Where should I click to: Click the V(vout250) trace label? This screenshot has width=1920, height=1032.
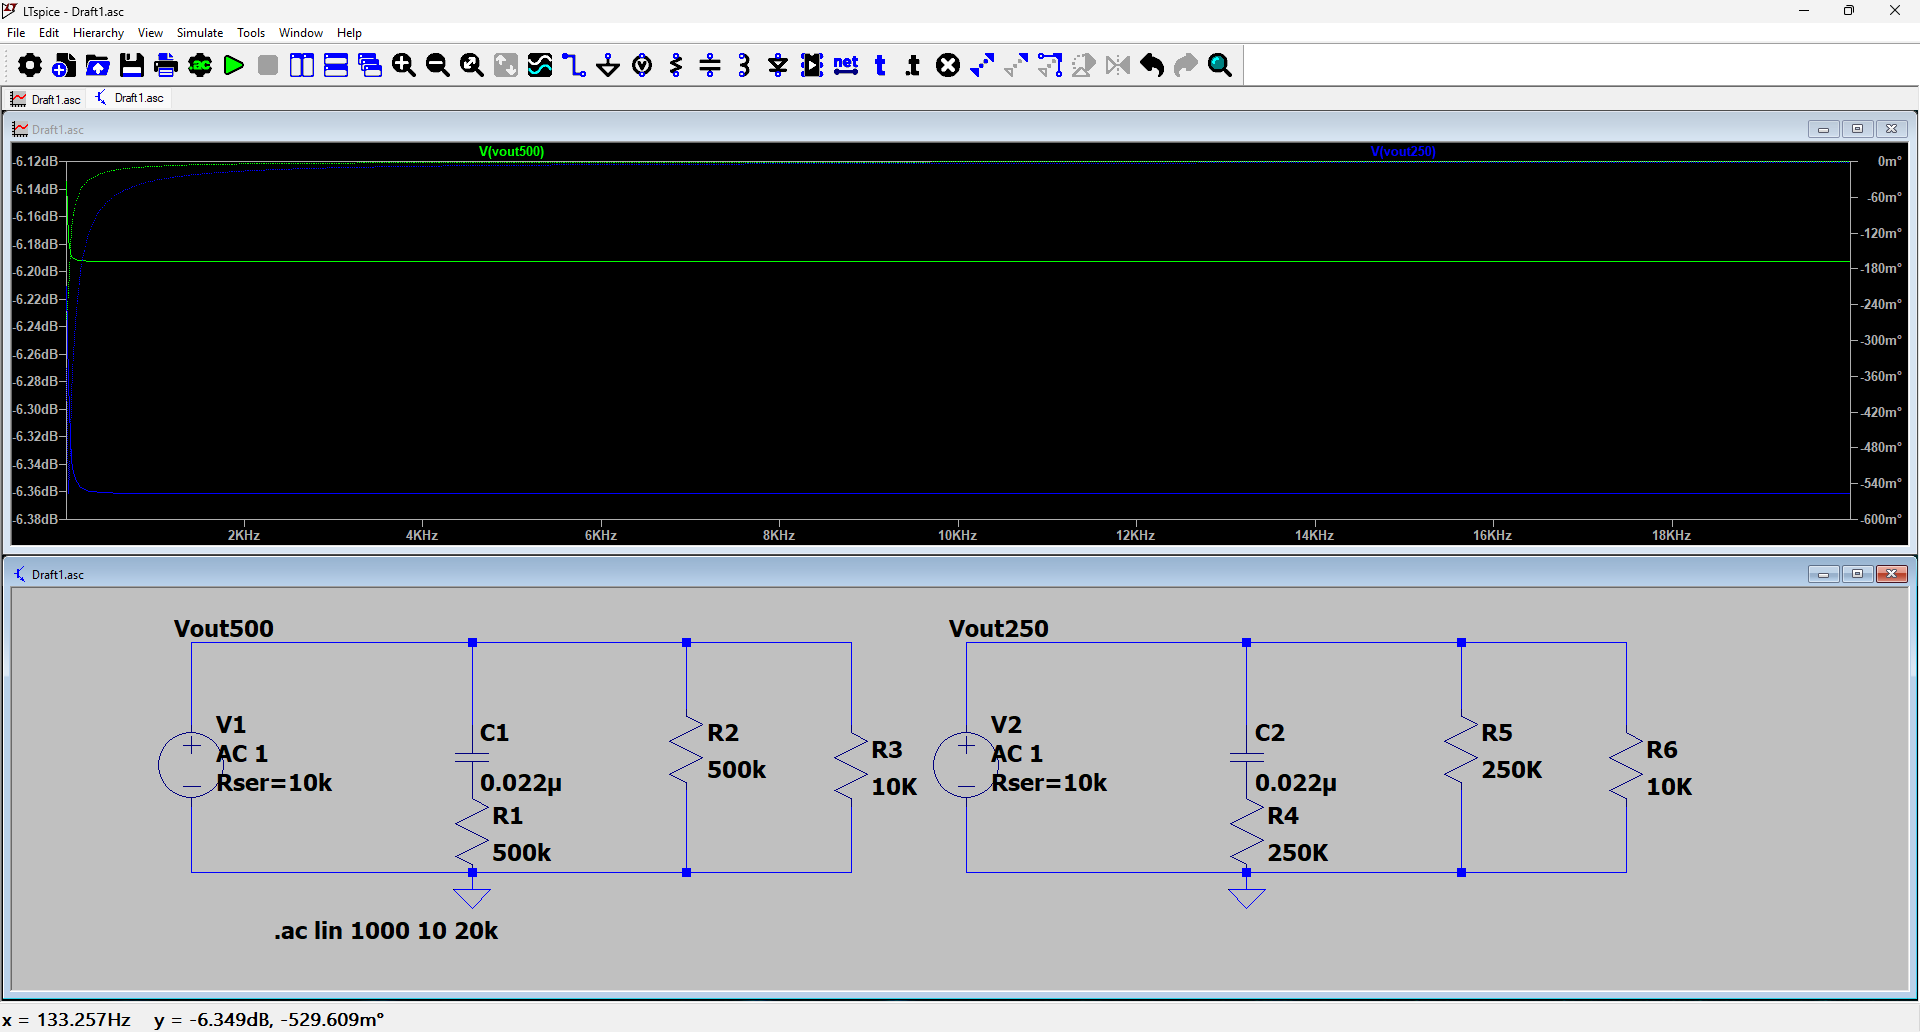pyautogui.click(x=1403, y=152)
